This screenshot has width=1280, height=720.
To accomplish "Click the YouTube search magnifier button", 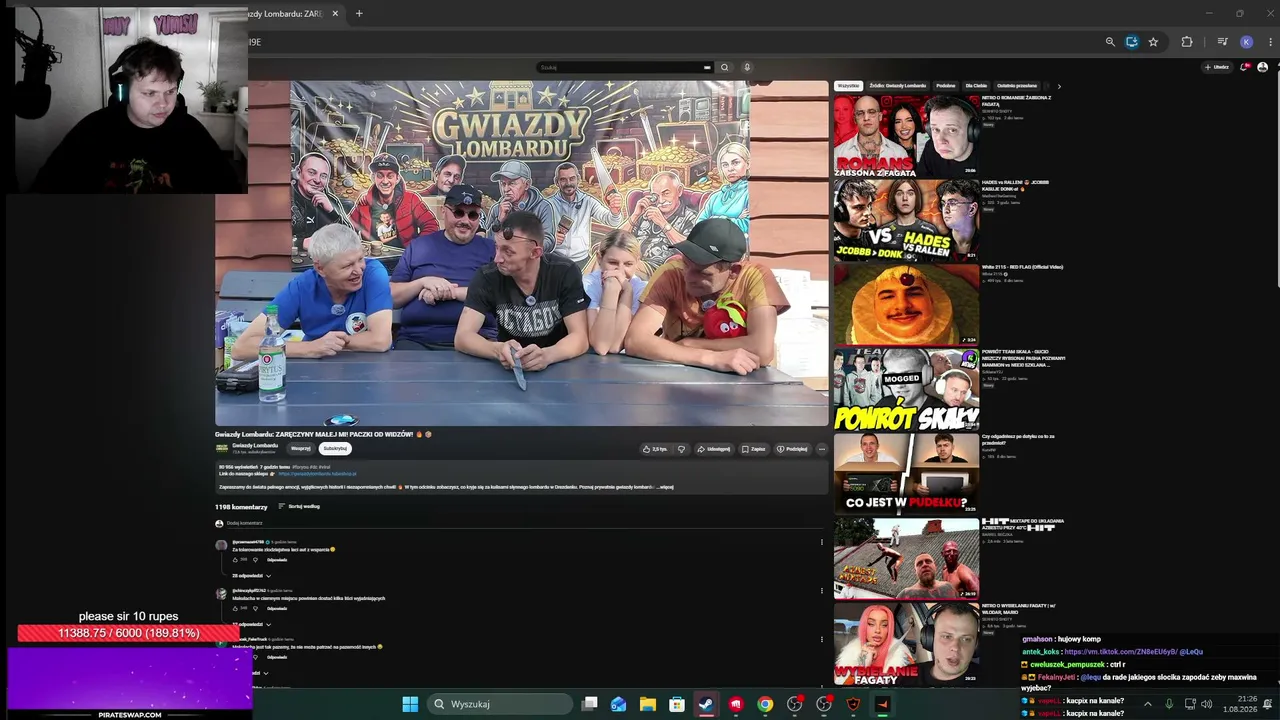I will [x=724, y=67].
